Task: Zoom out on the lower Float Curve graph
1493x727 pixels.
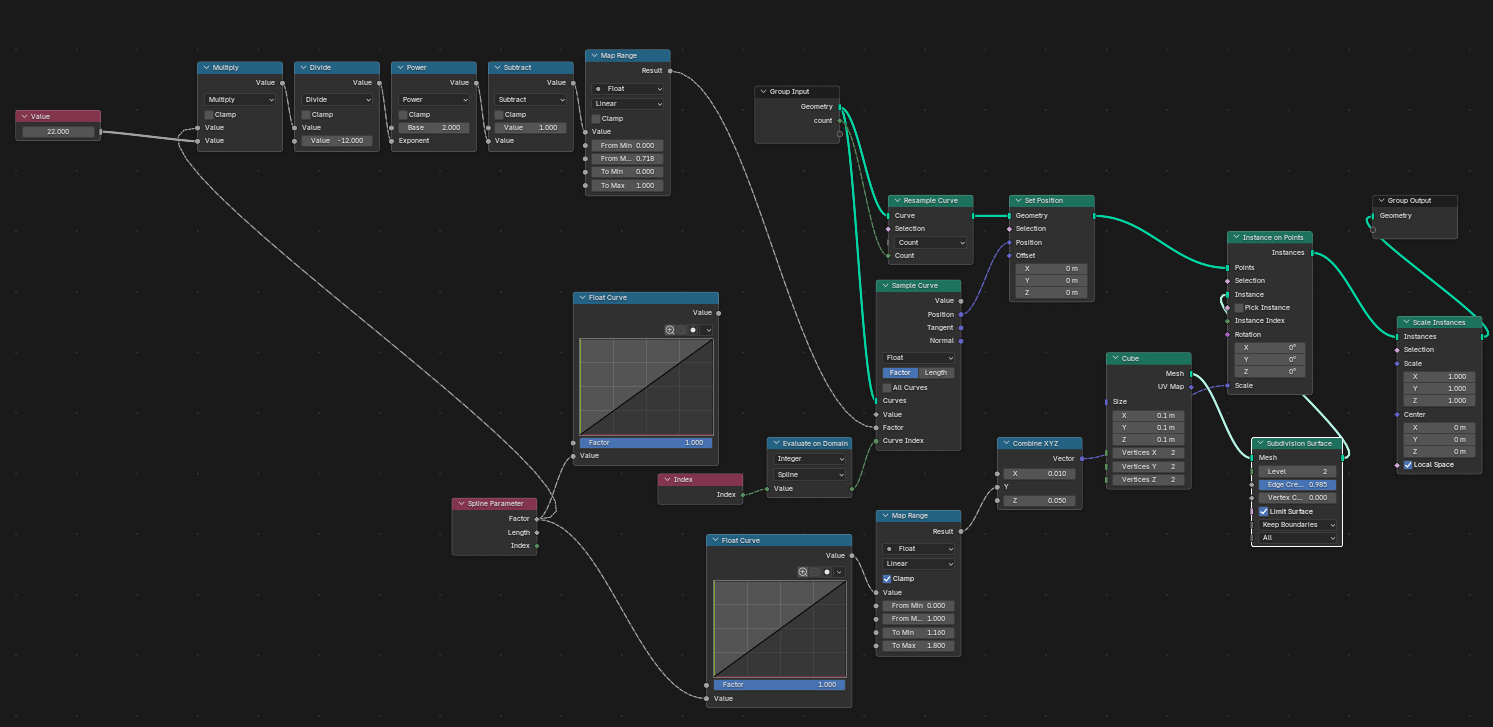Action: [815, 572]
